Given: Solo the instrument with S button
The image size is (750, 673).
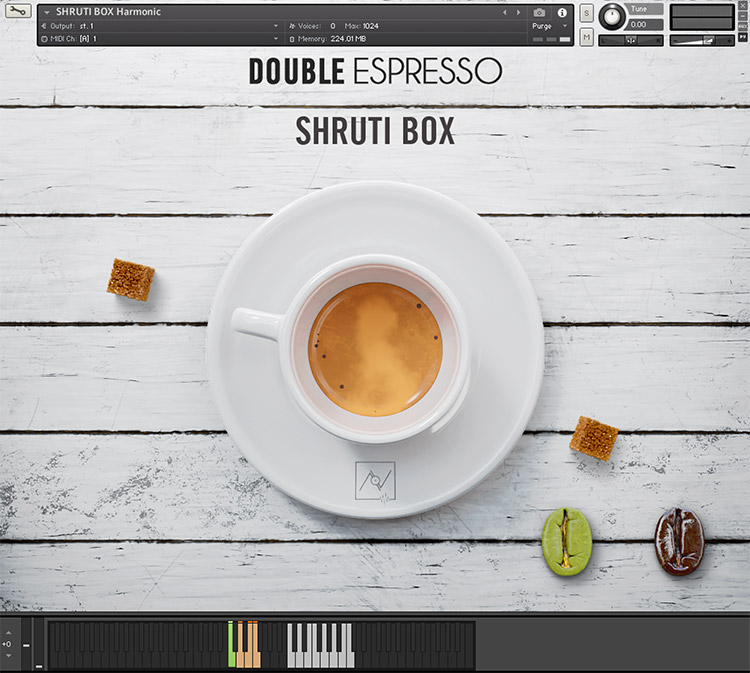Looking at the screenshot, I should click(x=586, y=13).
